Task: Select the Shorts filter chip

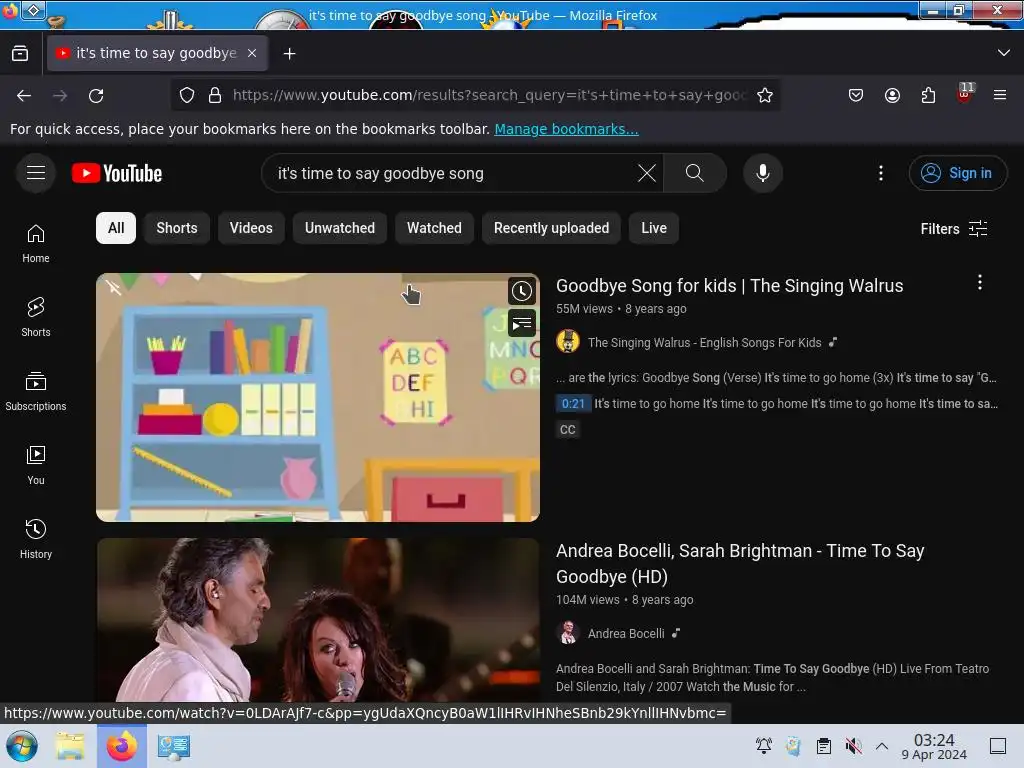Action: point(177,228)
